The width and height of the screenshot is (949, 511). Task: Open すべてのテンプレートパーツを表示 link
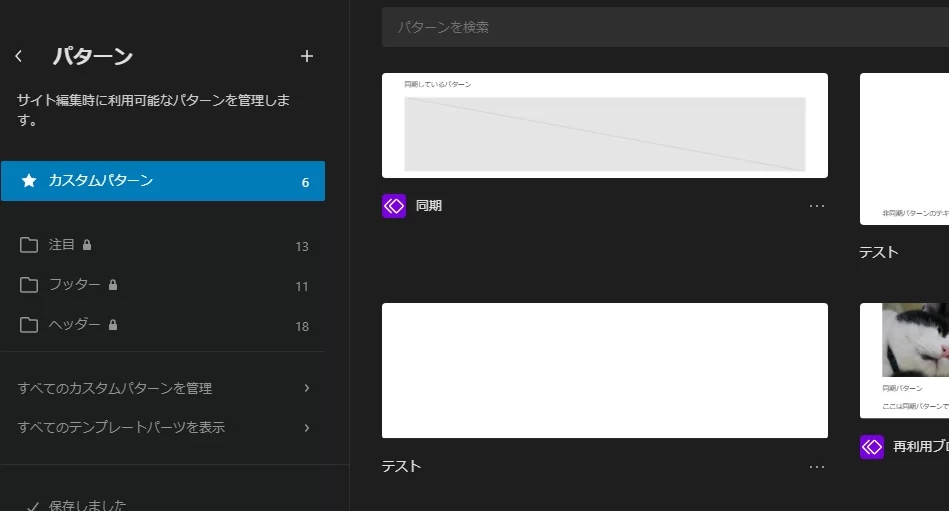tap(163, 427)
